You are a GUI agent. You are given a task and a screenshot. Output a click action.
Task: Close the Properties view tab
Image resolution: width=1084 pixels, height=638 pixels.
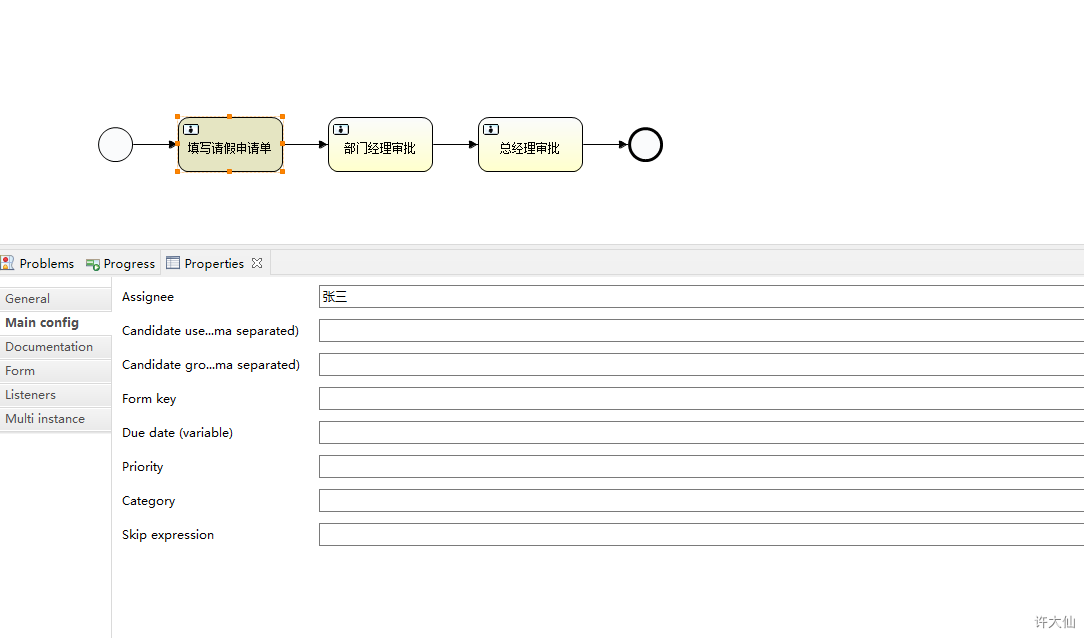click(x=257, y=263)
